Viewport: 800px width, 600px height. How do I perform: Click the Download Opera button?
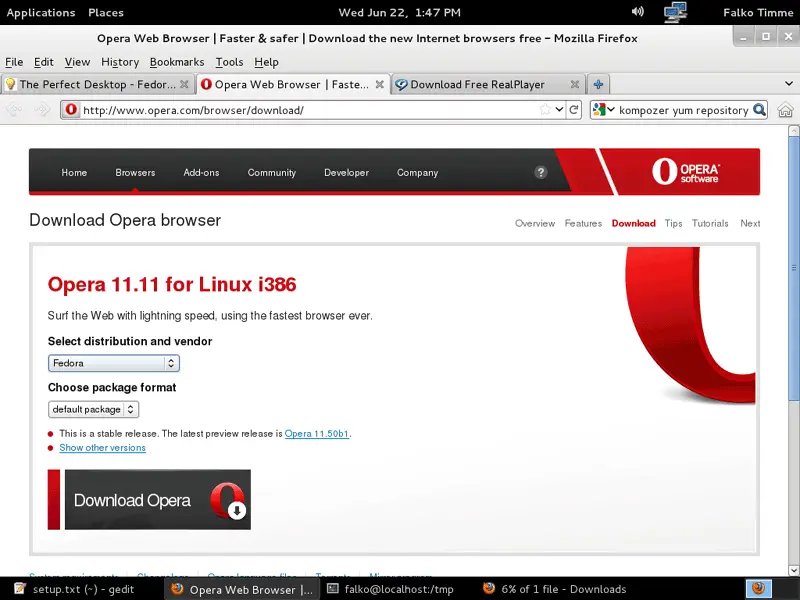coord(149,499)
